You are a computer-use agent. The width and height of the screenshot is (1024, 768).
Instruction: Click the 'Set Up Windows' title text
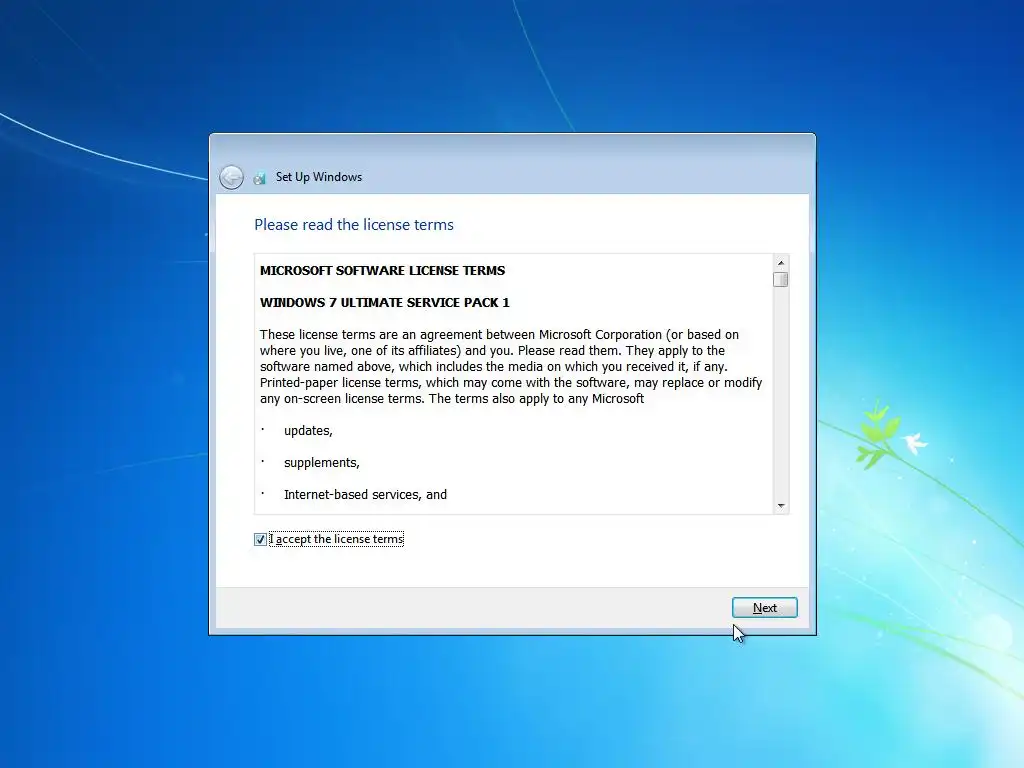pyautogui.click(x=319, y=177)
